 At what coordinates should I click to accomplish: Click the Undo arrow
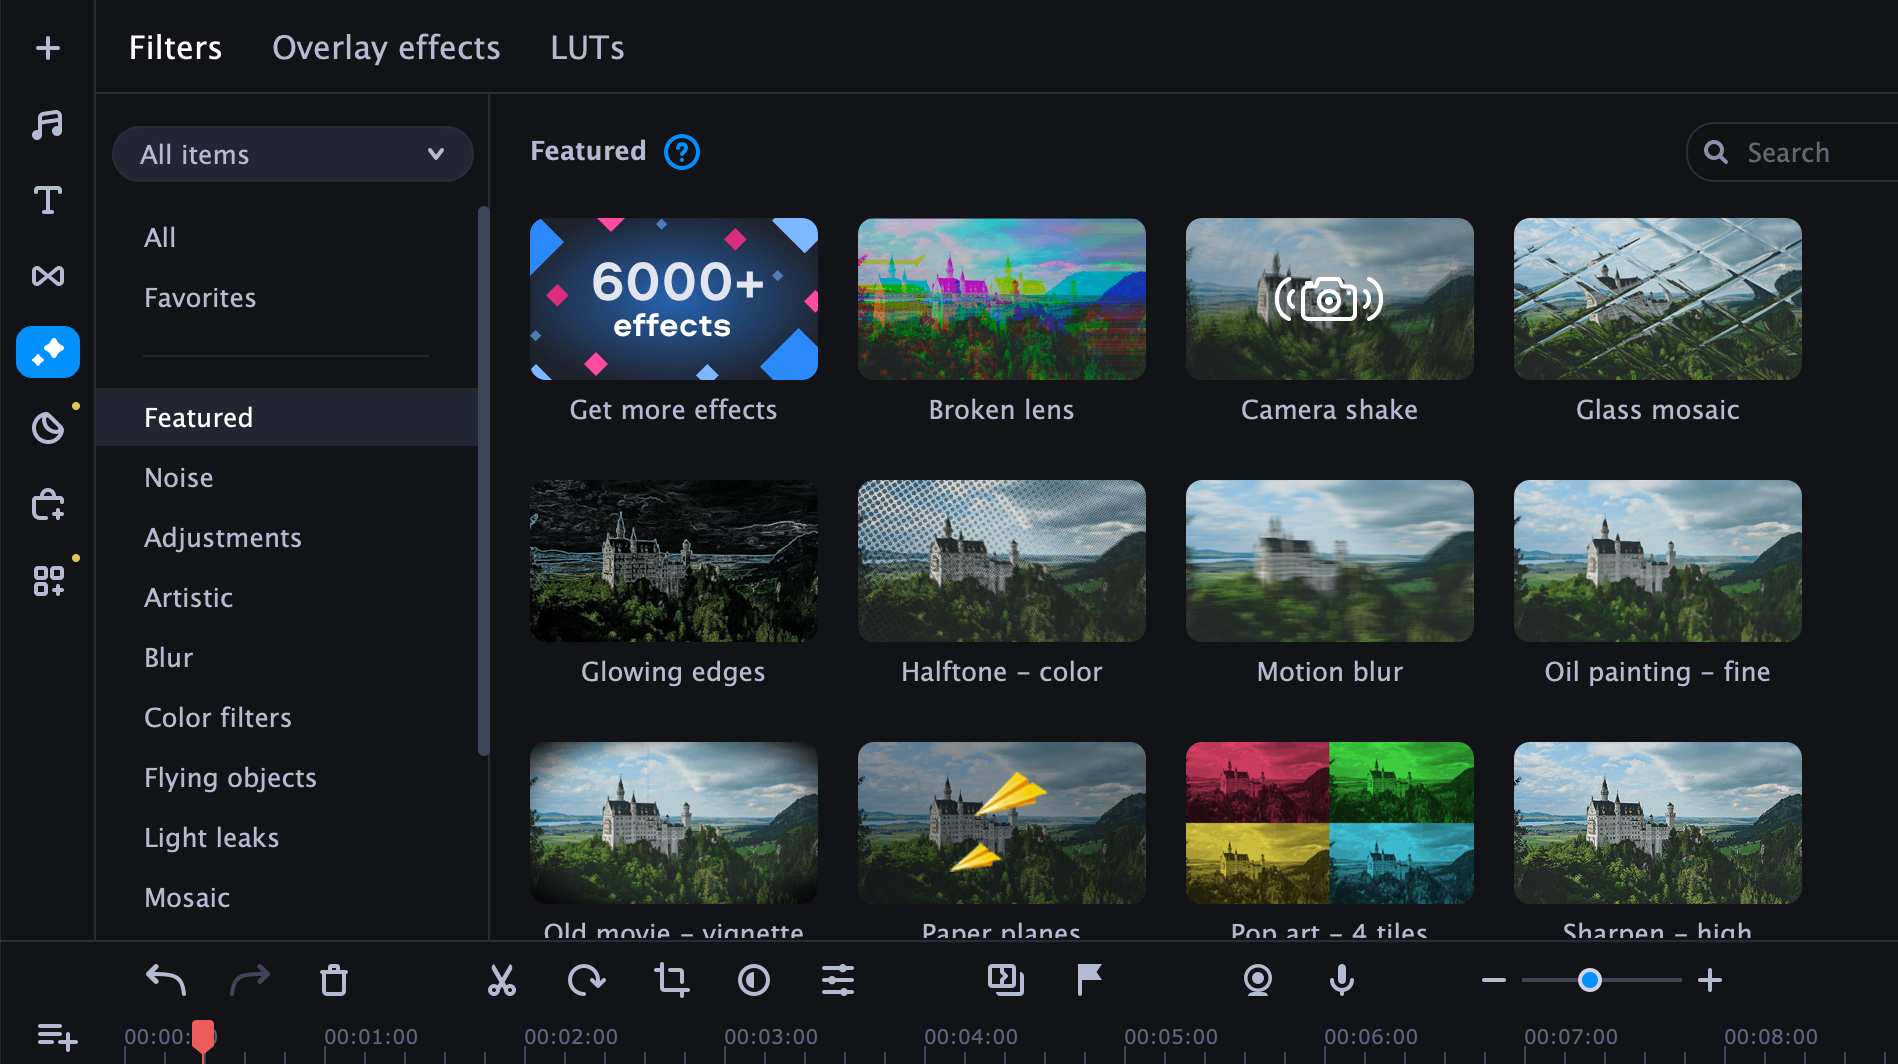pyautogui.click(x=166, y=980)
